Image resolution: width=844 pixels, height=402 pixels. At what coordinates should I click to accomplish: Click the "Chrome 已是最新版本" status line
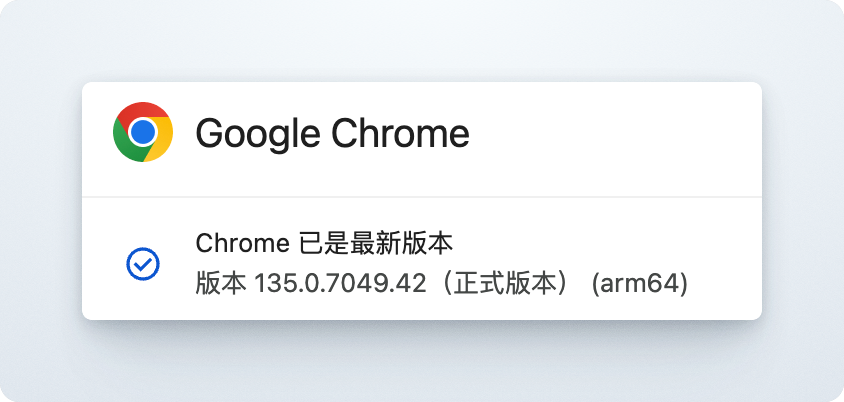324,244
